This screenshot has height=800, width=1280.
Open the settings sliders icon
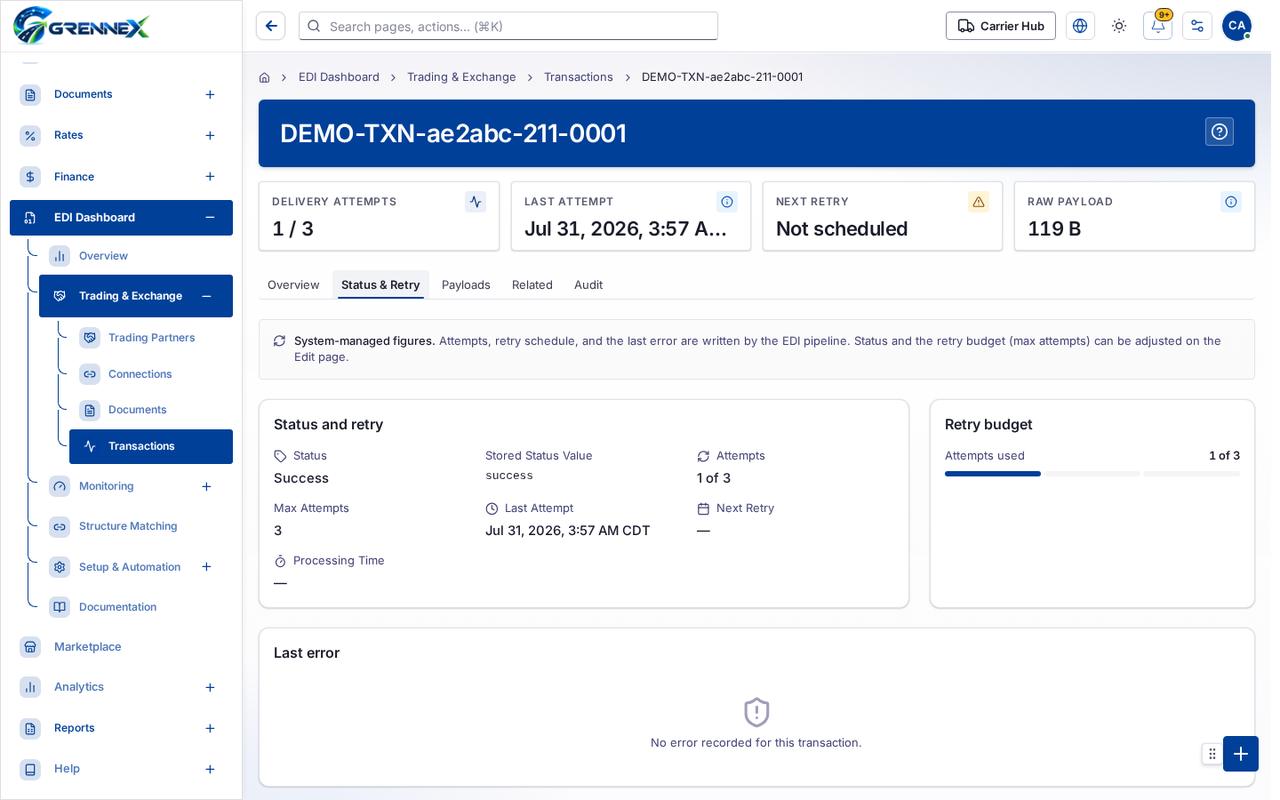1197,26
